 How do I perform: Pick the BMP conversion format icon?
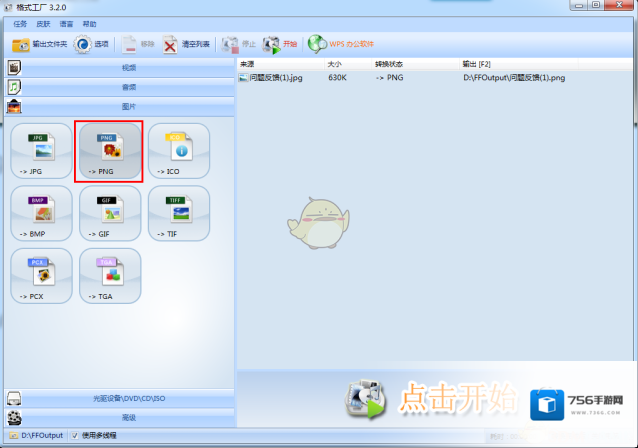40,213
